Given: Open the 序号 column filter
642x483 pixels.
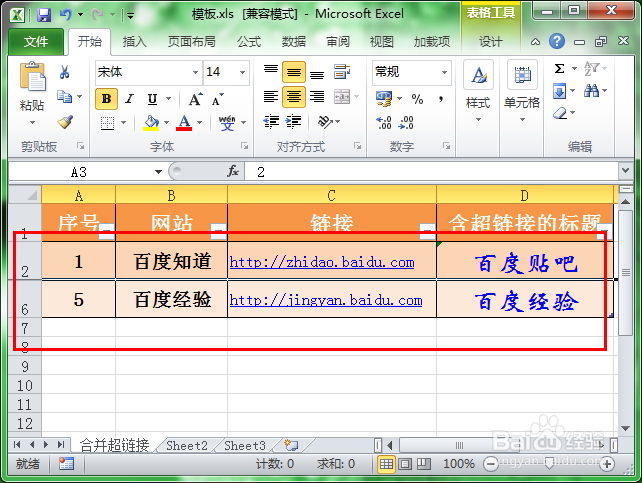Looking at the screenshot, I should (x=107, y=231).
